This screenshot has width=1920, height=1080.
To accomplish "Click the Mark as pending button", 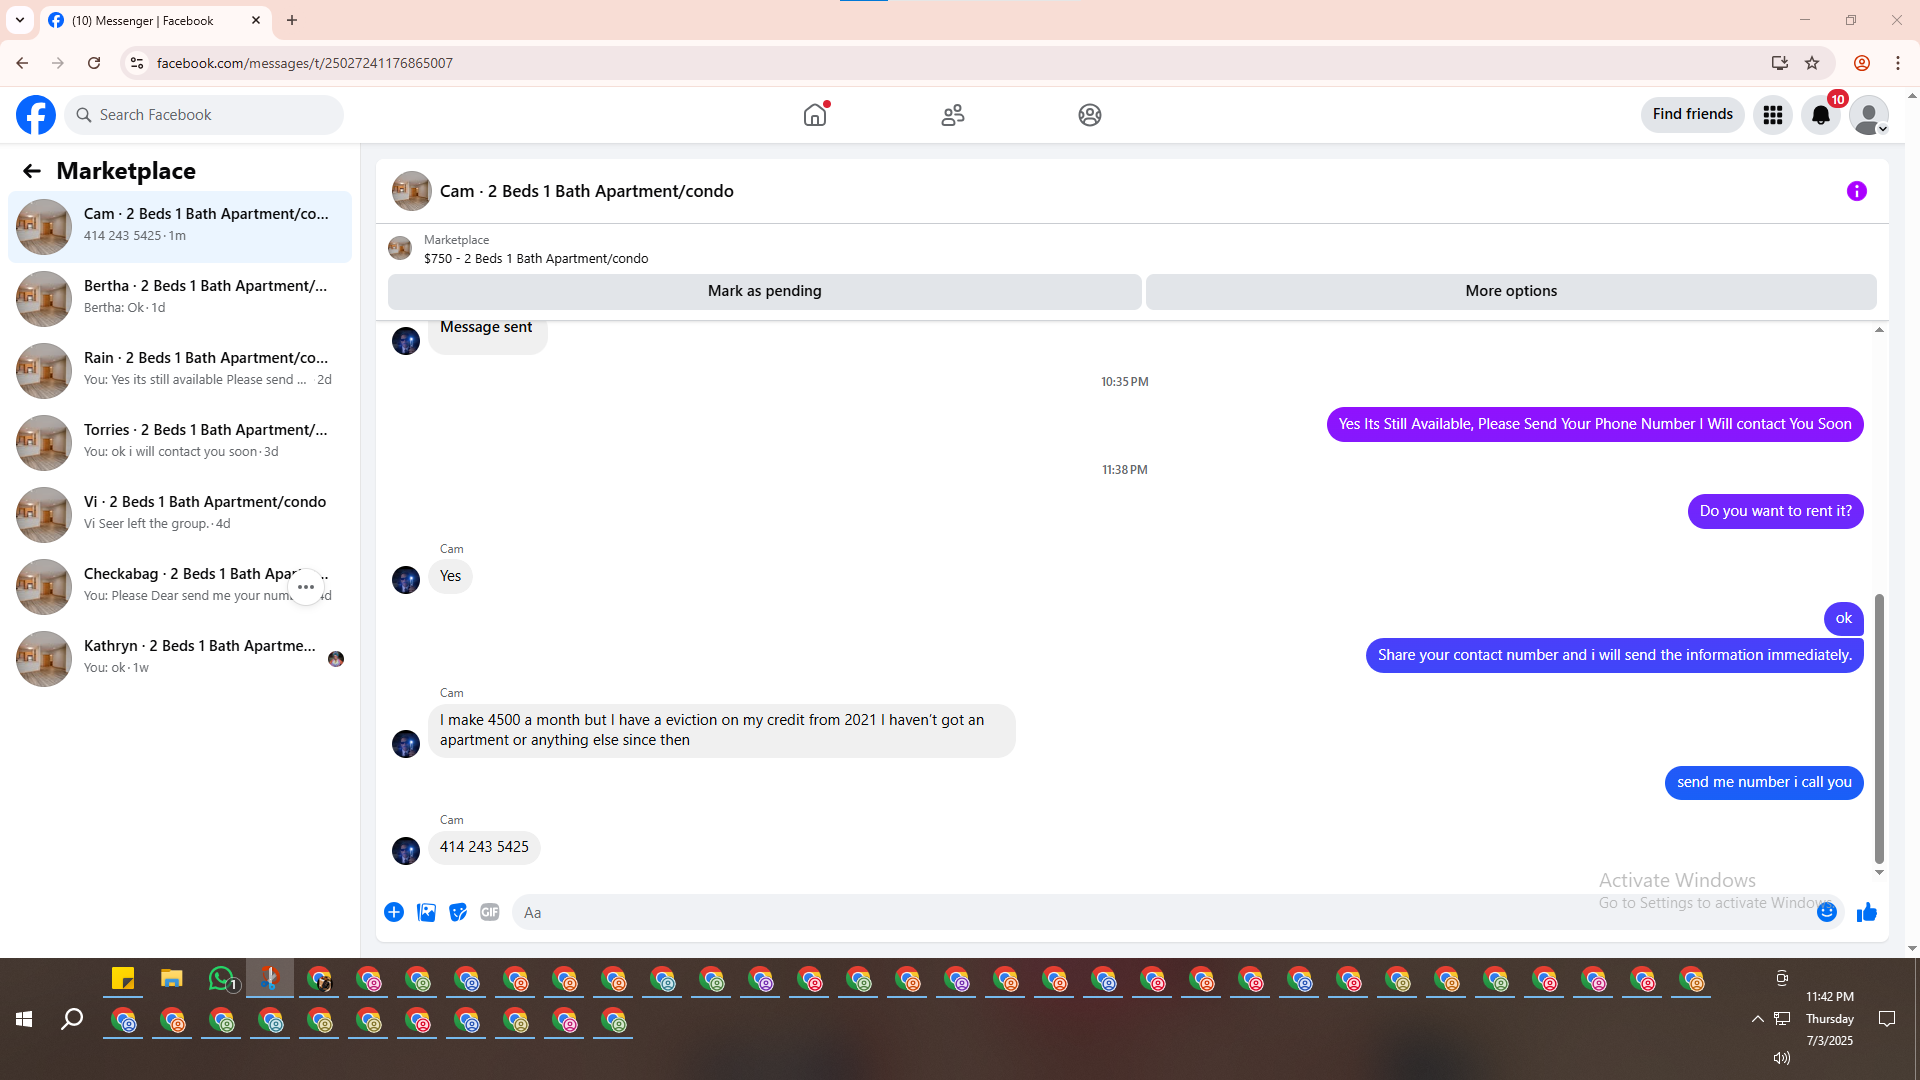I will click(x=764, y=291).
